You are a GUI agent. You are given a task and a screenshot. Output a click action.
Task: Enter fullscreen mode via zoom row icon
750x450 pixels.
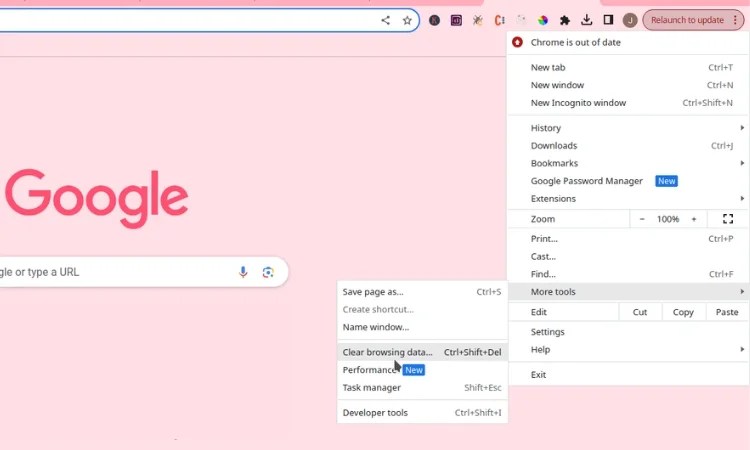[728, 219]
